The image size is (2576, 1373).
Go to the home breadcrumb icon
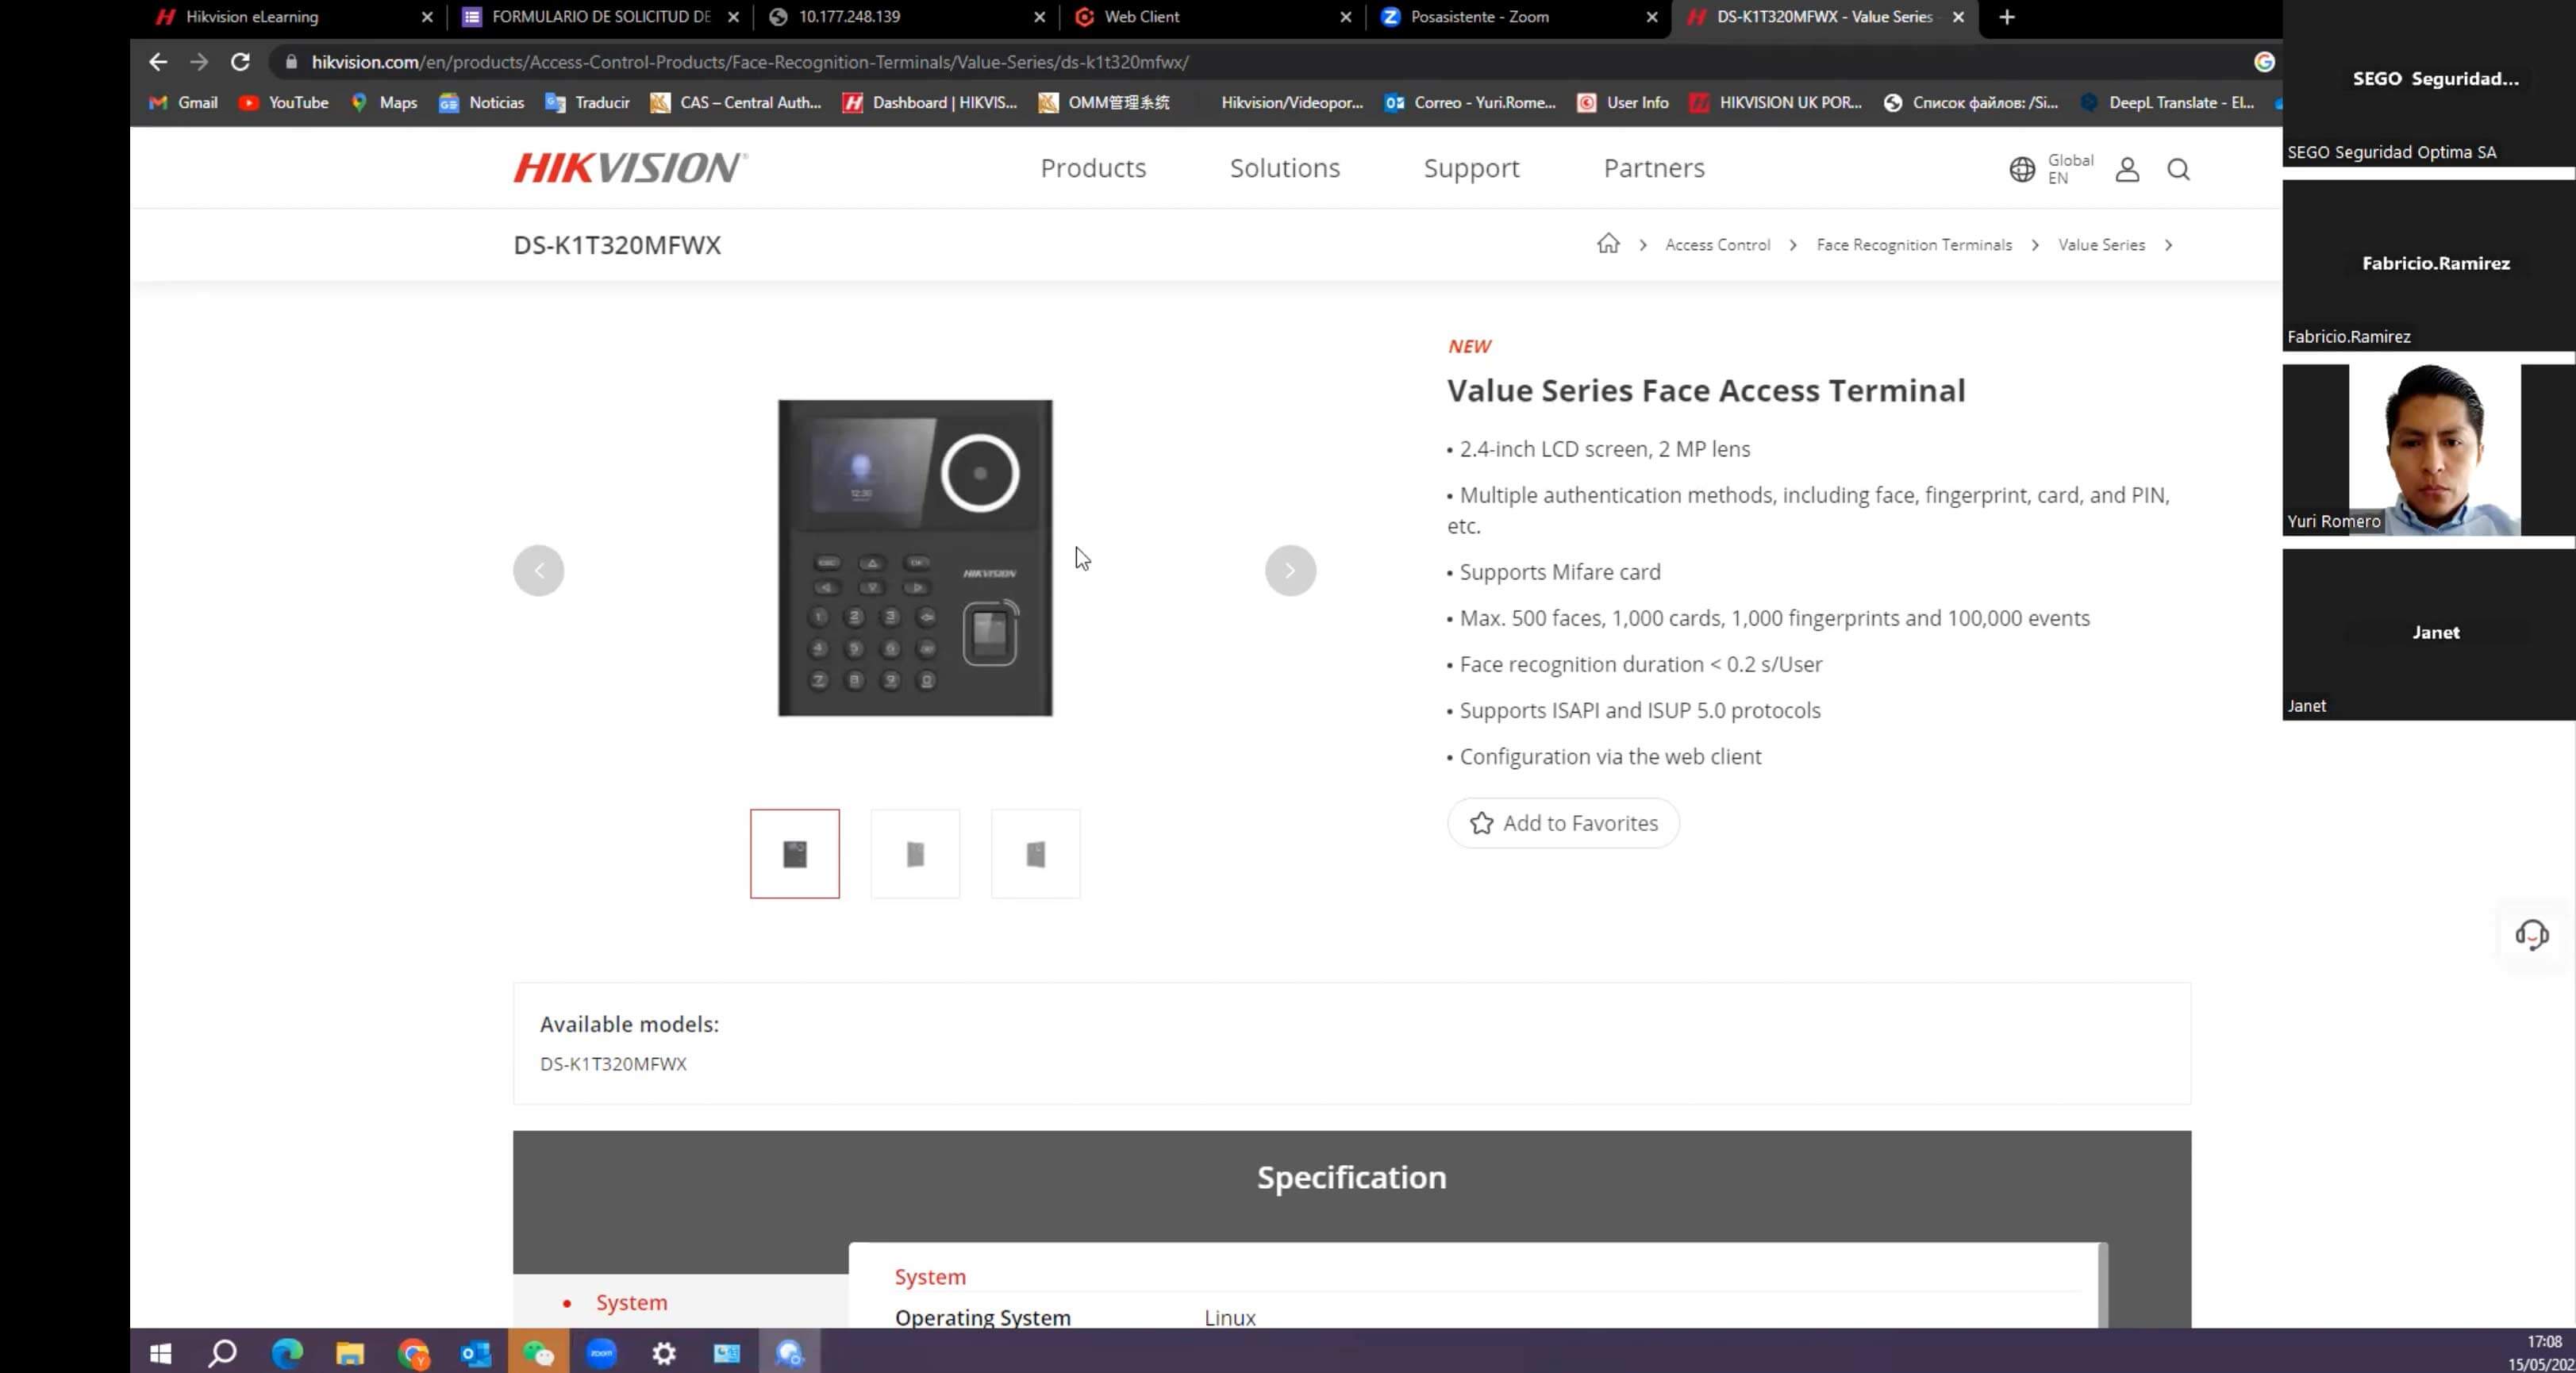click(1608, 244)
